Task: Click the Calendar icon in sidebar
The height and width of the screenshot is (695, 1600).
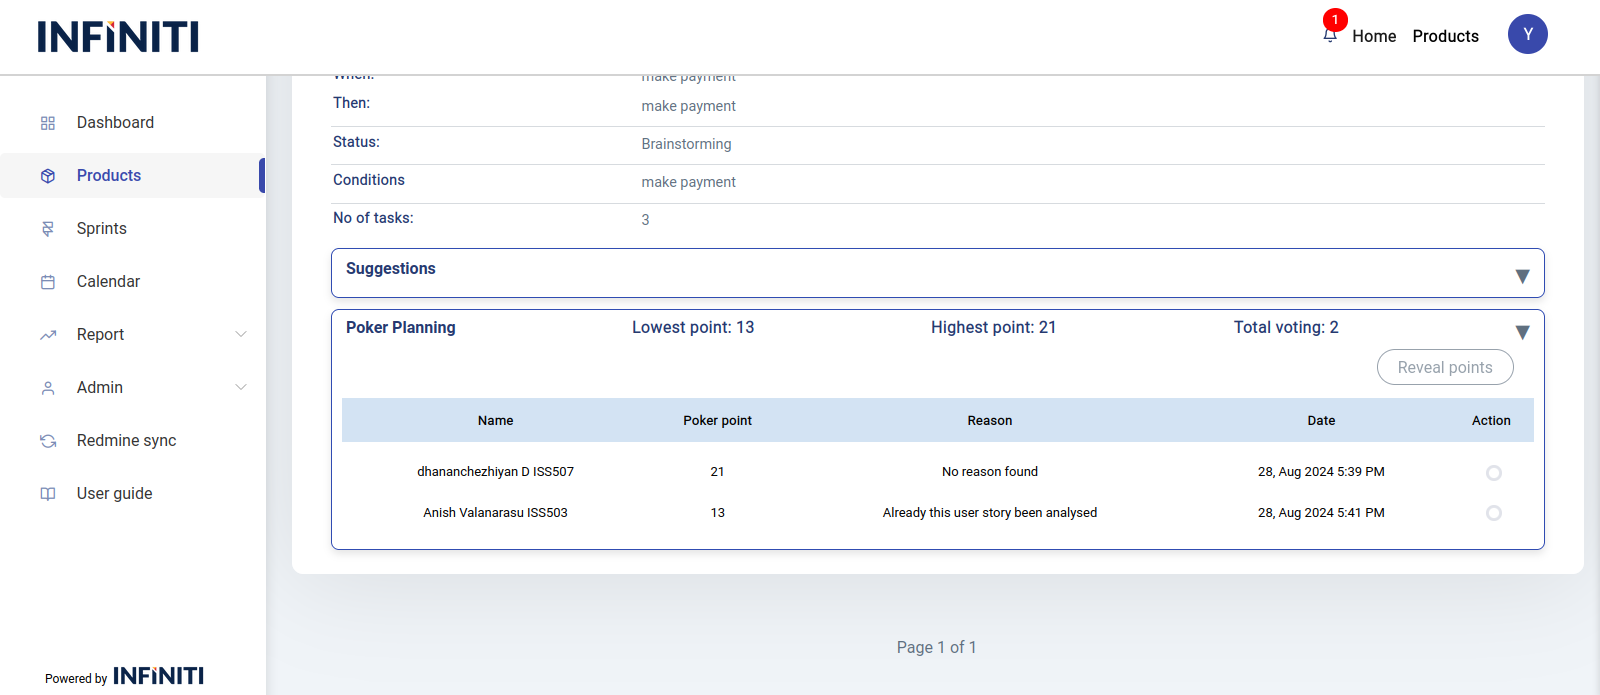Action: click(48, 282)
